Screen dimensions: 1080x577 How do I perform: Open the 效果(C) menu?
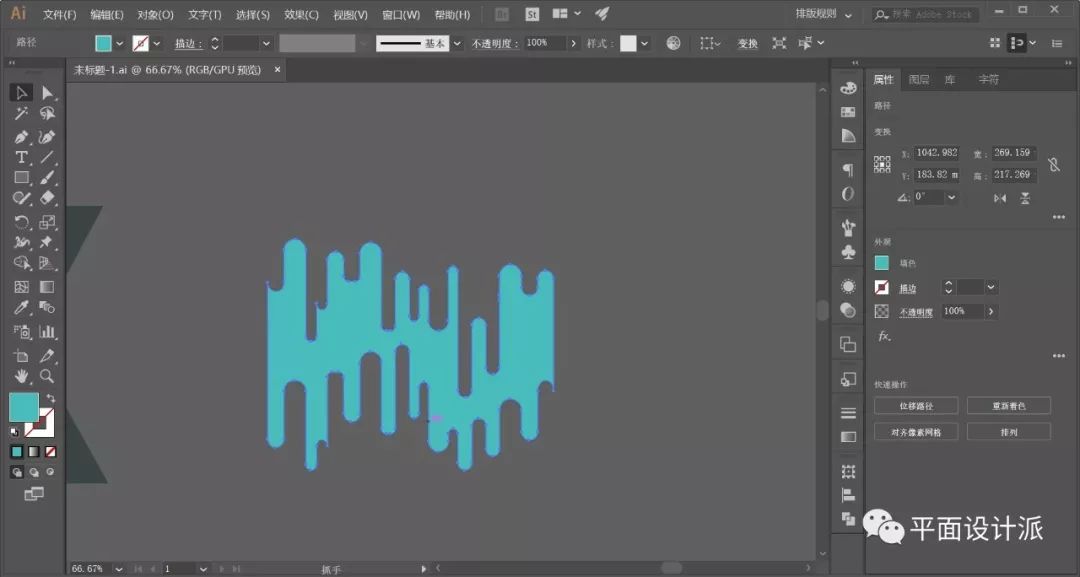pyautogui.click(x=301, y=15)
